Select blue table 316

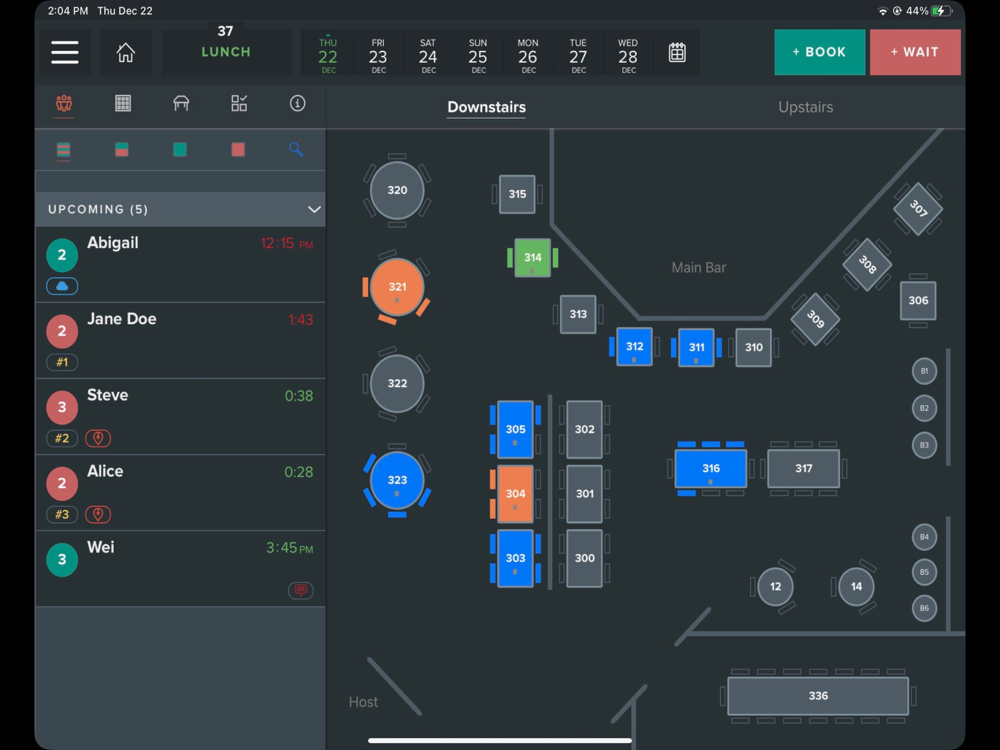pyautogui.click(x=711, y=468)
